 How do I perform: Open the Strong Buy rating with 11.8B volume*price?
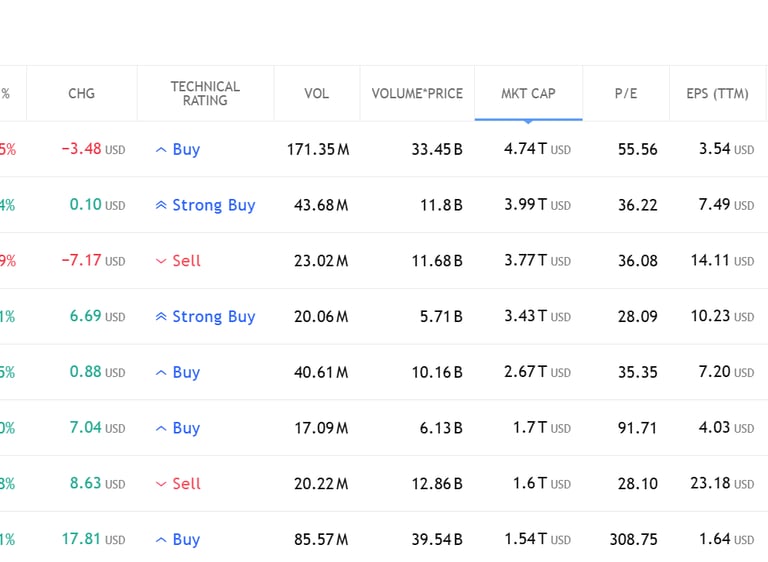(213, 205)
